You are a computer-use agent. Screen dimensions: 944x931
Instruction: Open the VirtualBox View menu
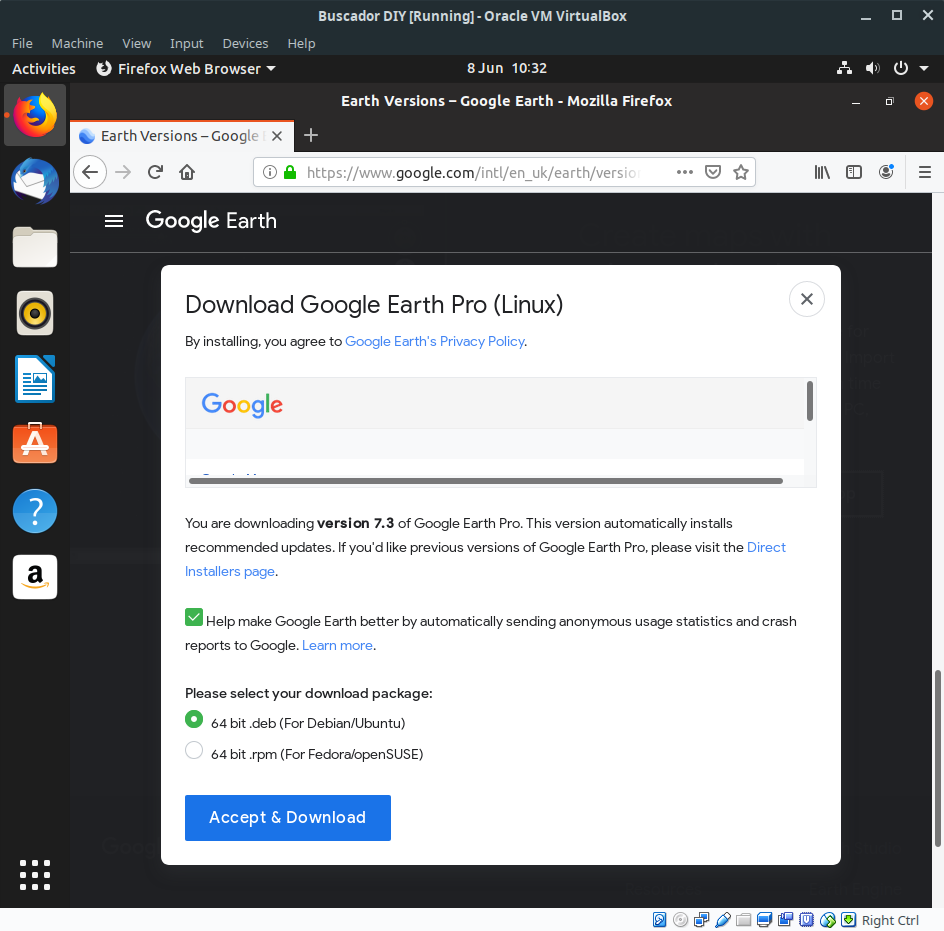[x=137, y=43]
